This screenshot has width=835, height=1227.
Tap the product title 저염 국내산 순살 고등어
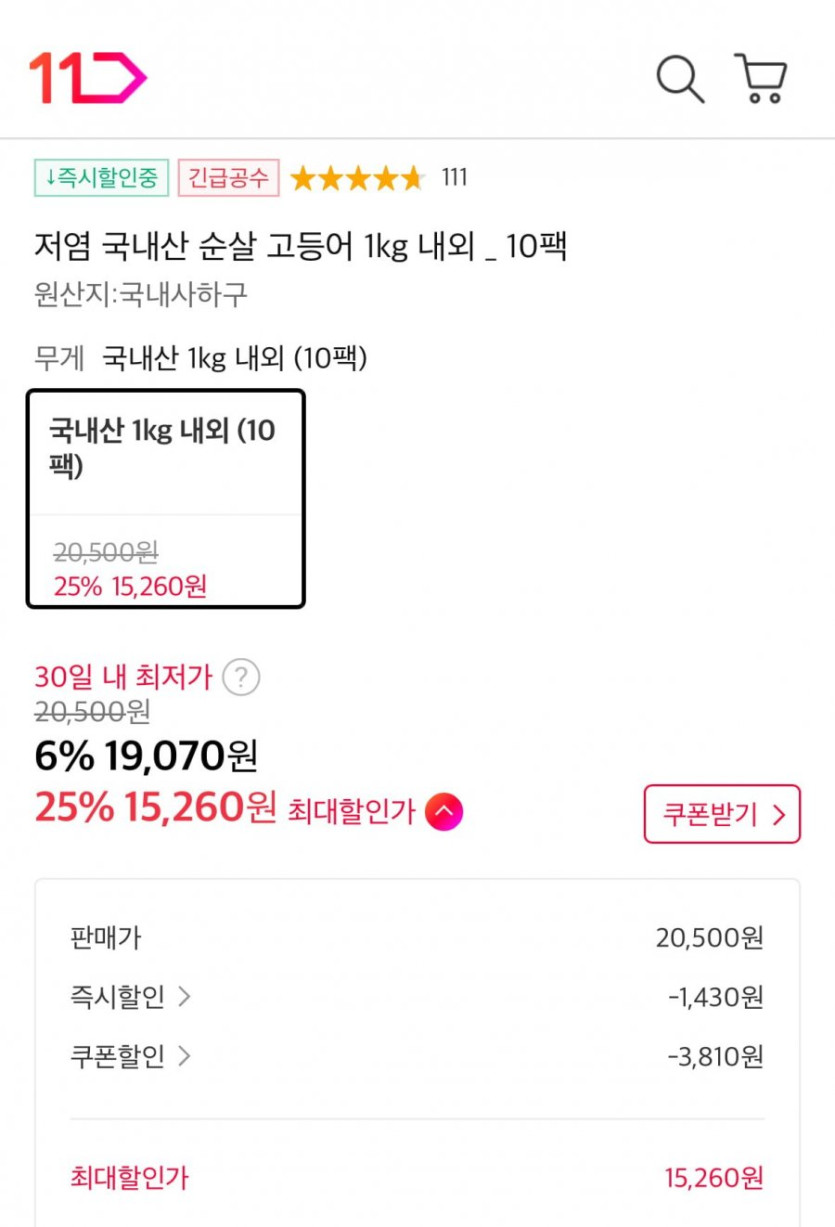click(300, 246)
